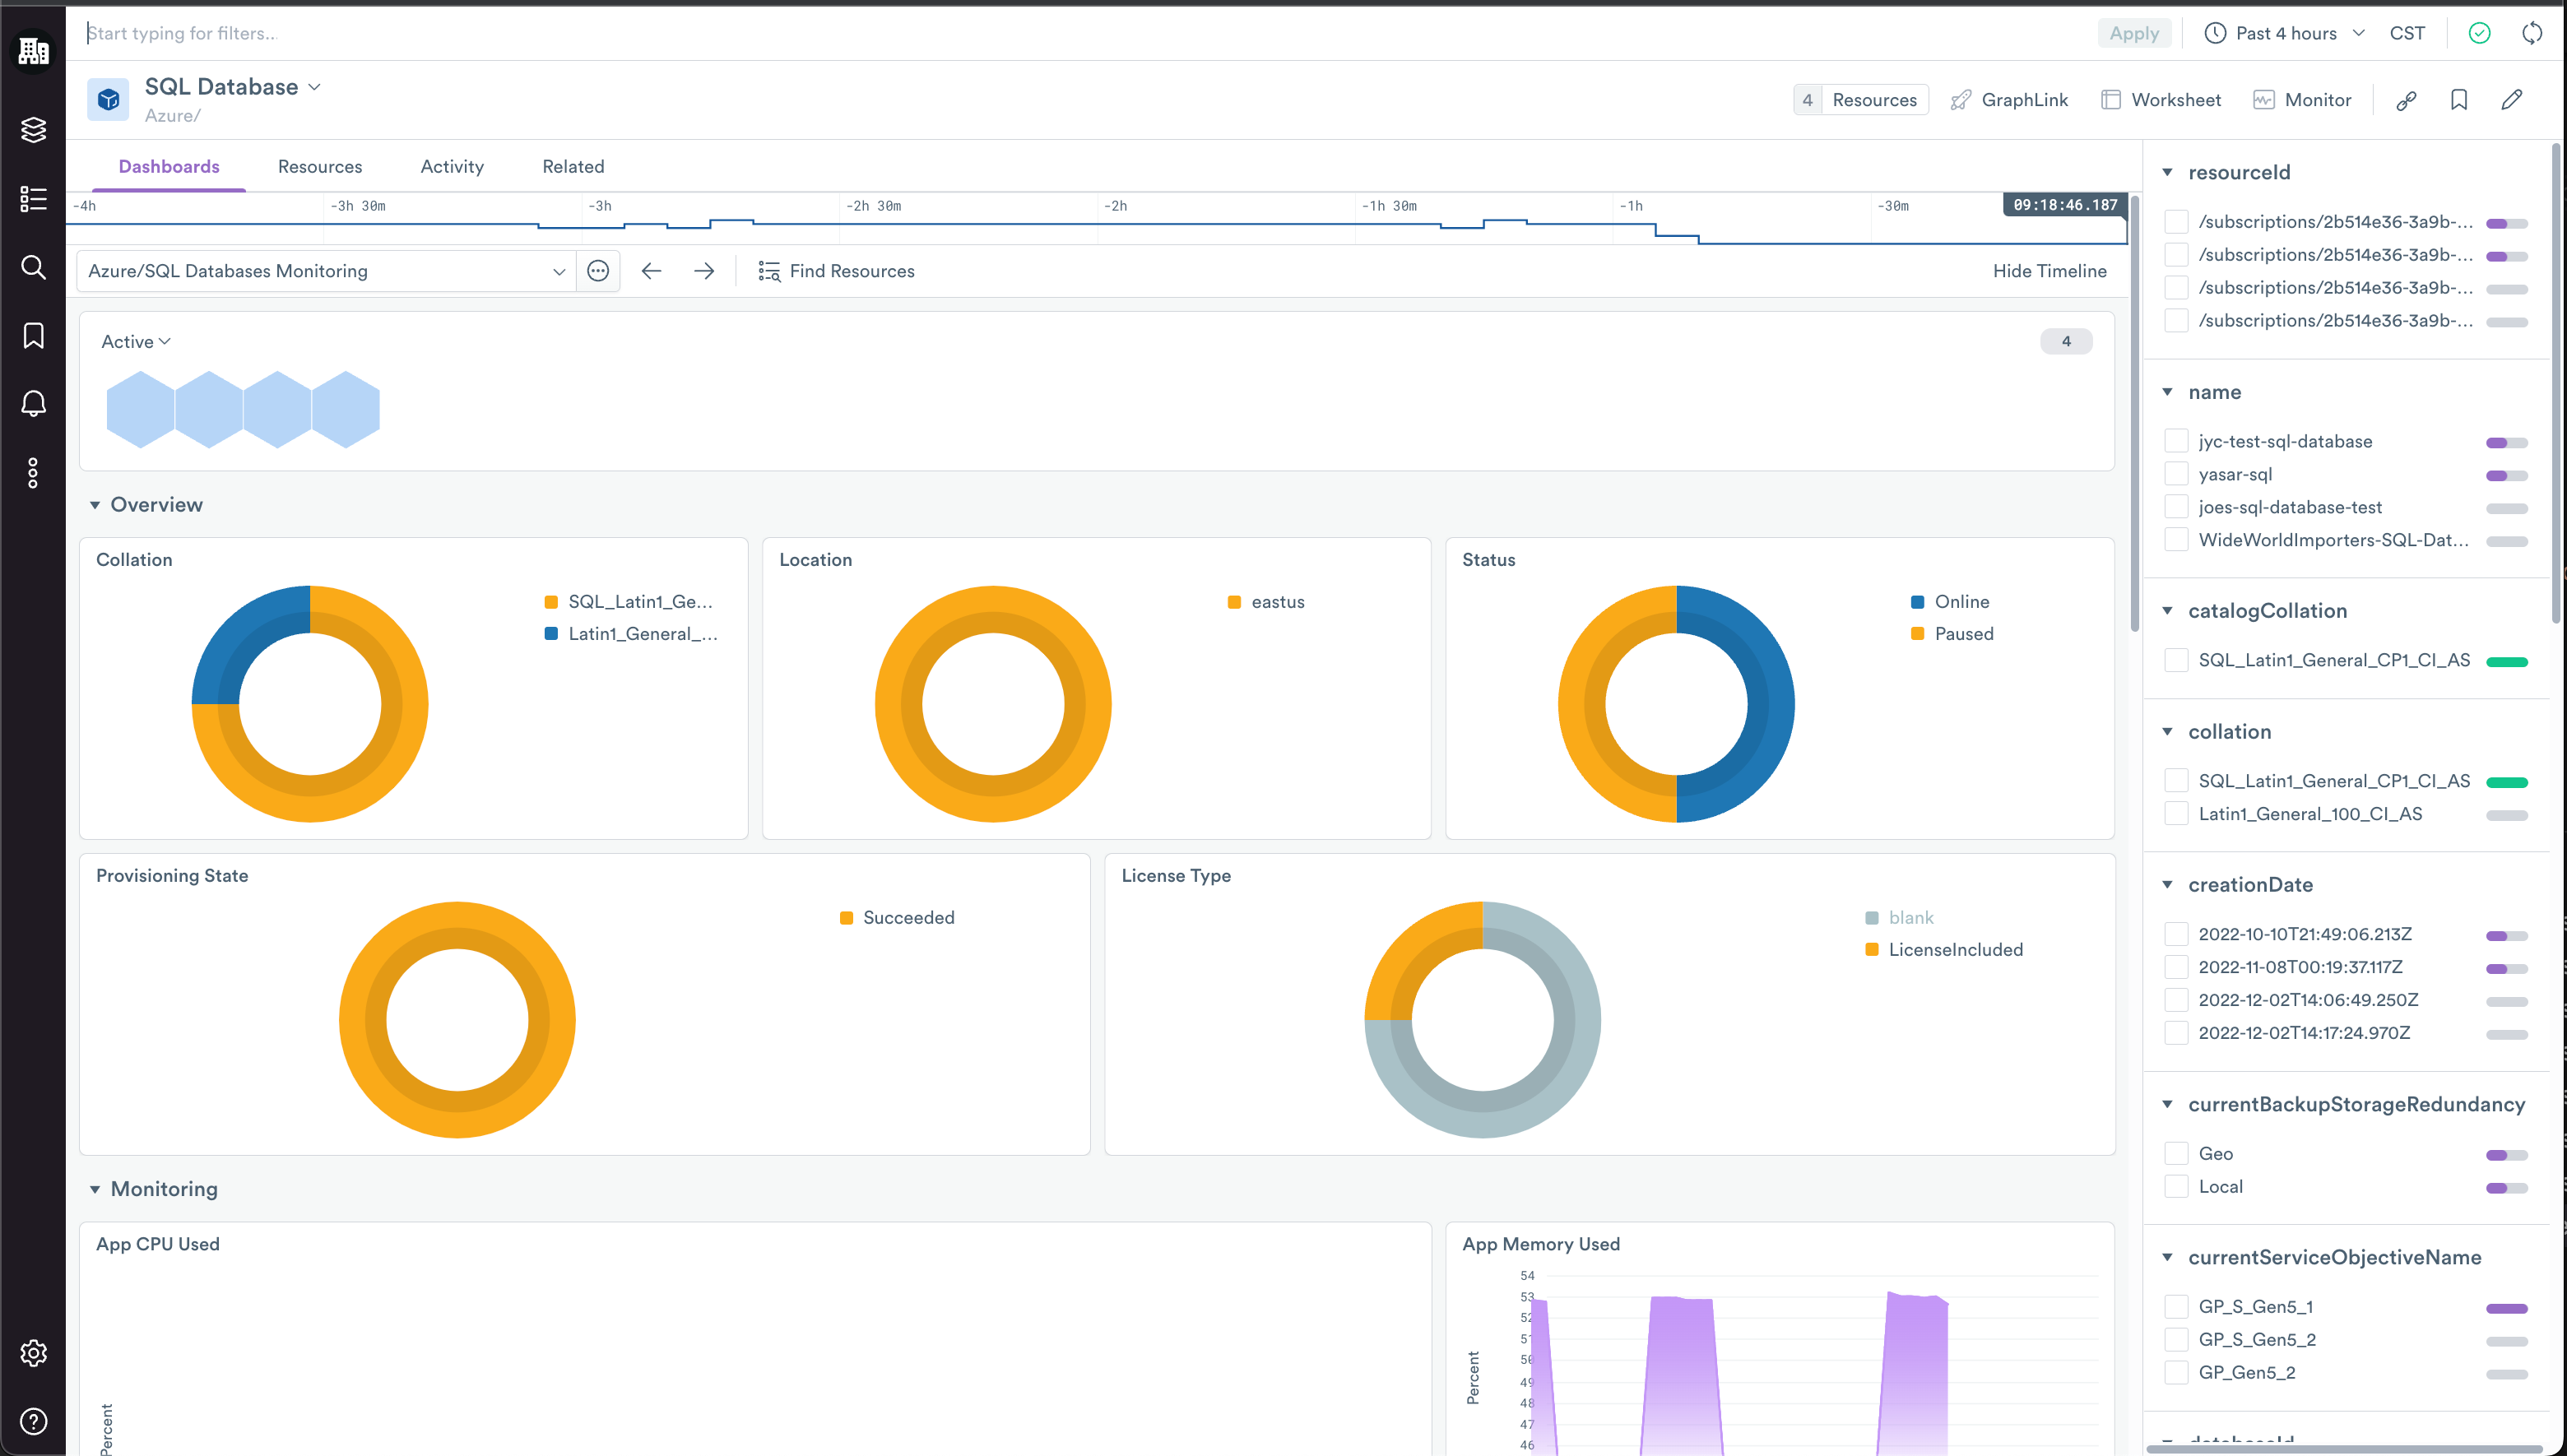Click the refresh icon in top bar
2567x1456 pixels.
(2531, 33)
